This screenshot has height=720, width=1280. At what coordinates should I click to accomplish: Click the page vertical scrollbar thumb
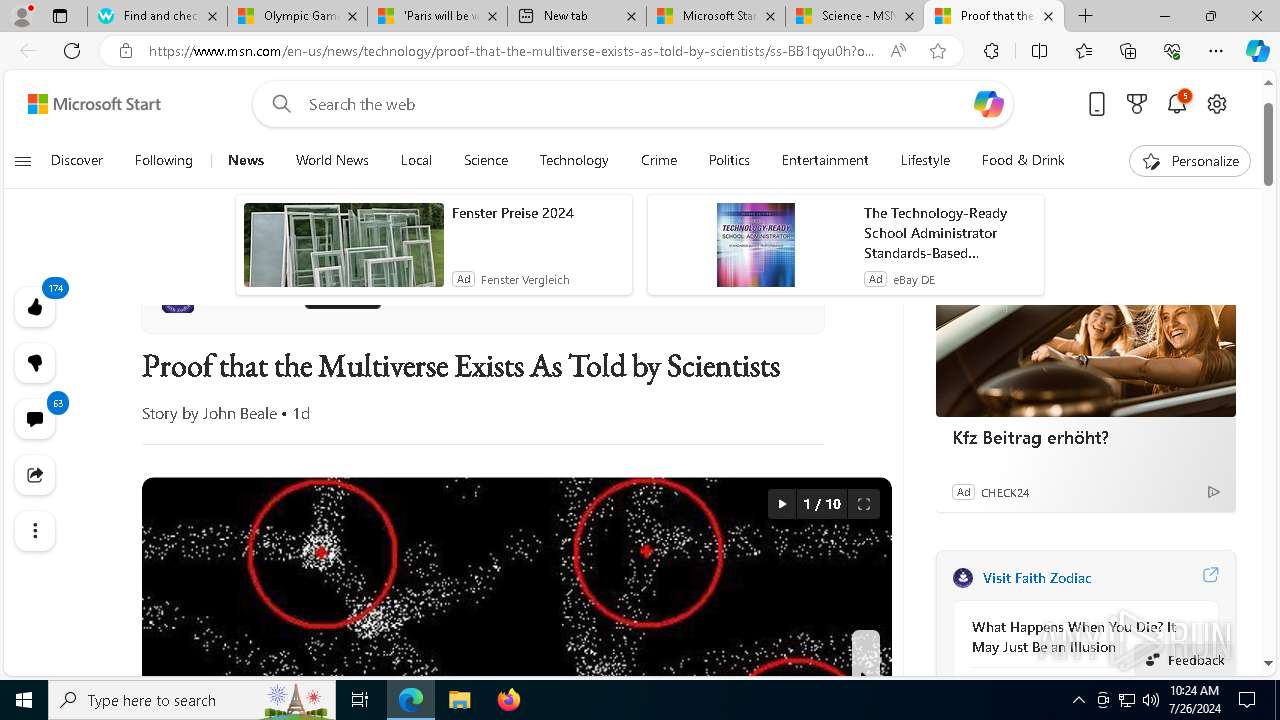[1269, 143]
